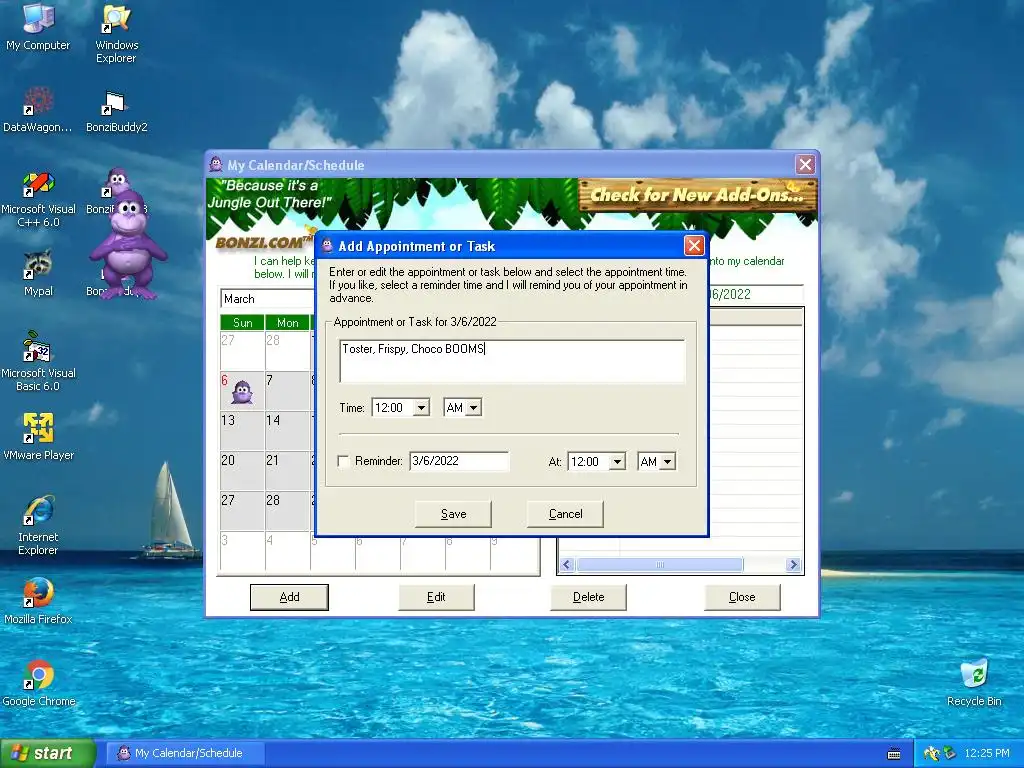Open the on-screen keyboard tray icon
Viewport: 1024px width, 768px height.
[894, 754]
